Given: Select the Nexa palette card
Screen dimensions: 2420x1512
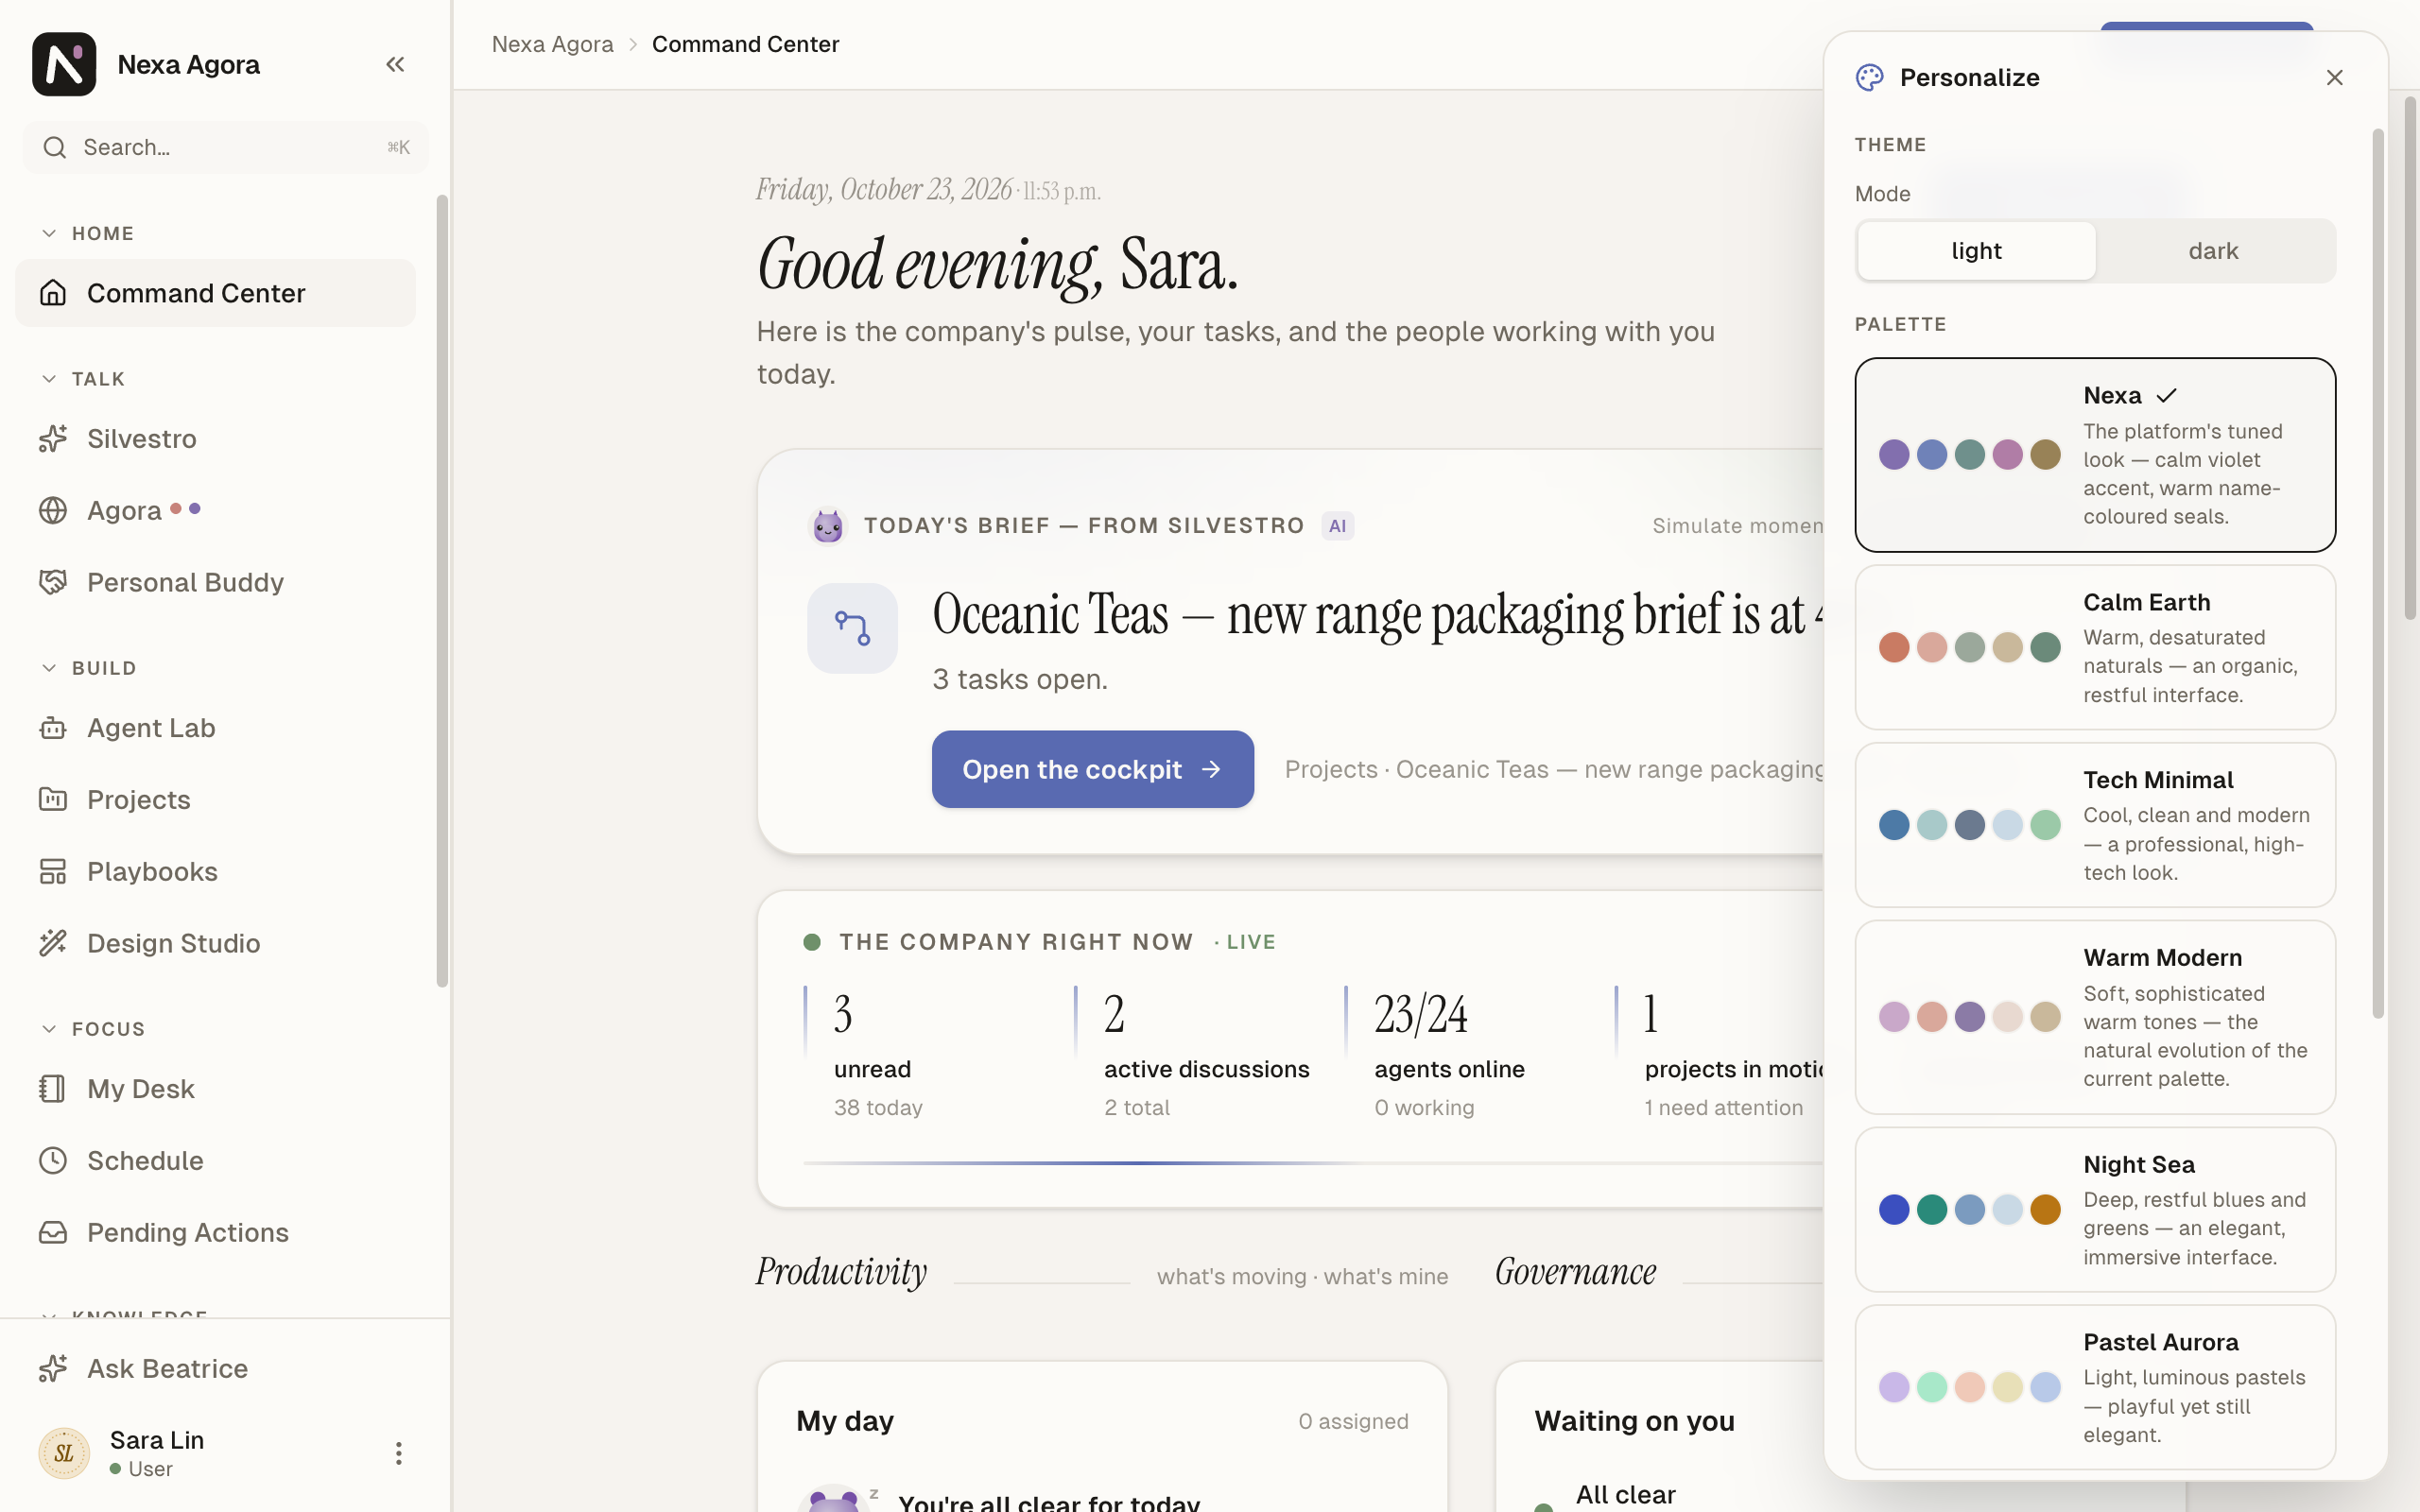Looking at the screenshot, I should [x=2095, y=455].
